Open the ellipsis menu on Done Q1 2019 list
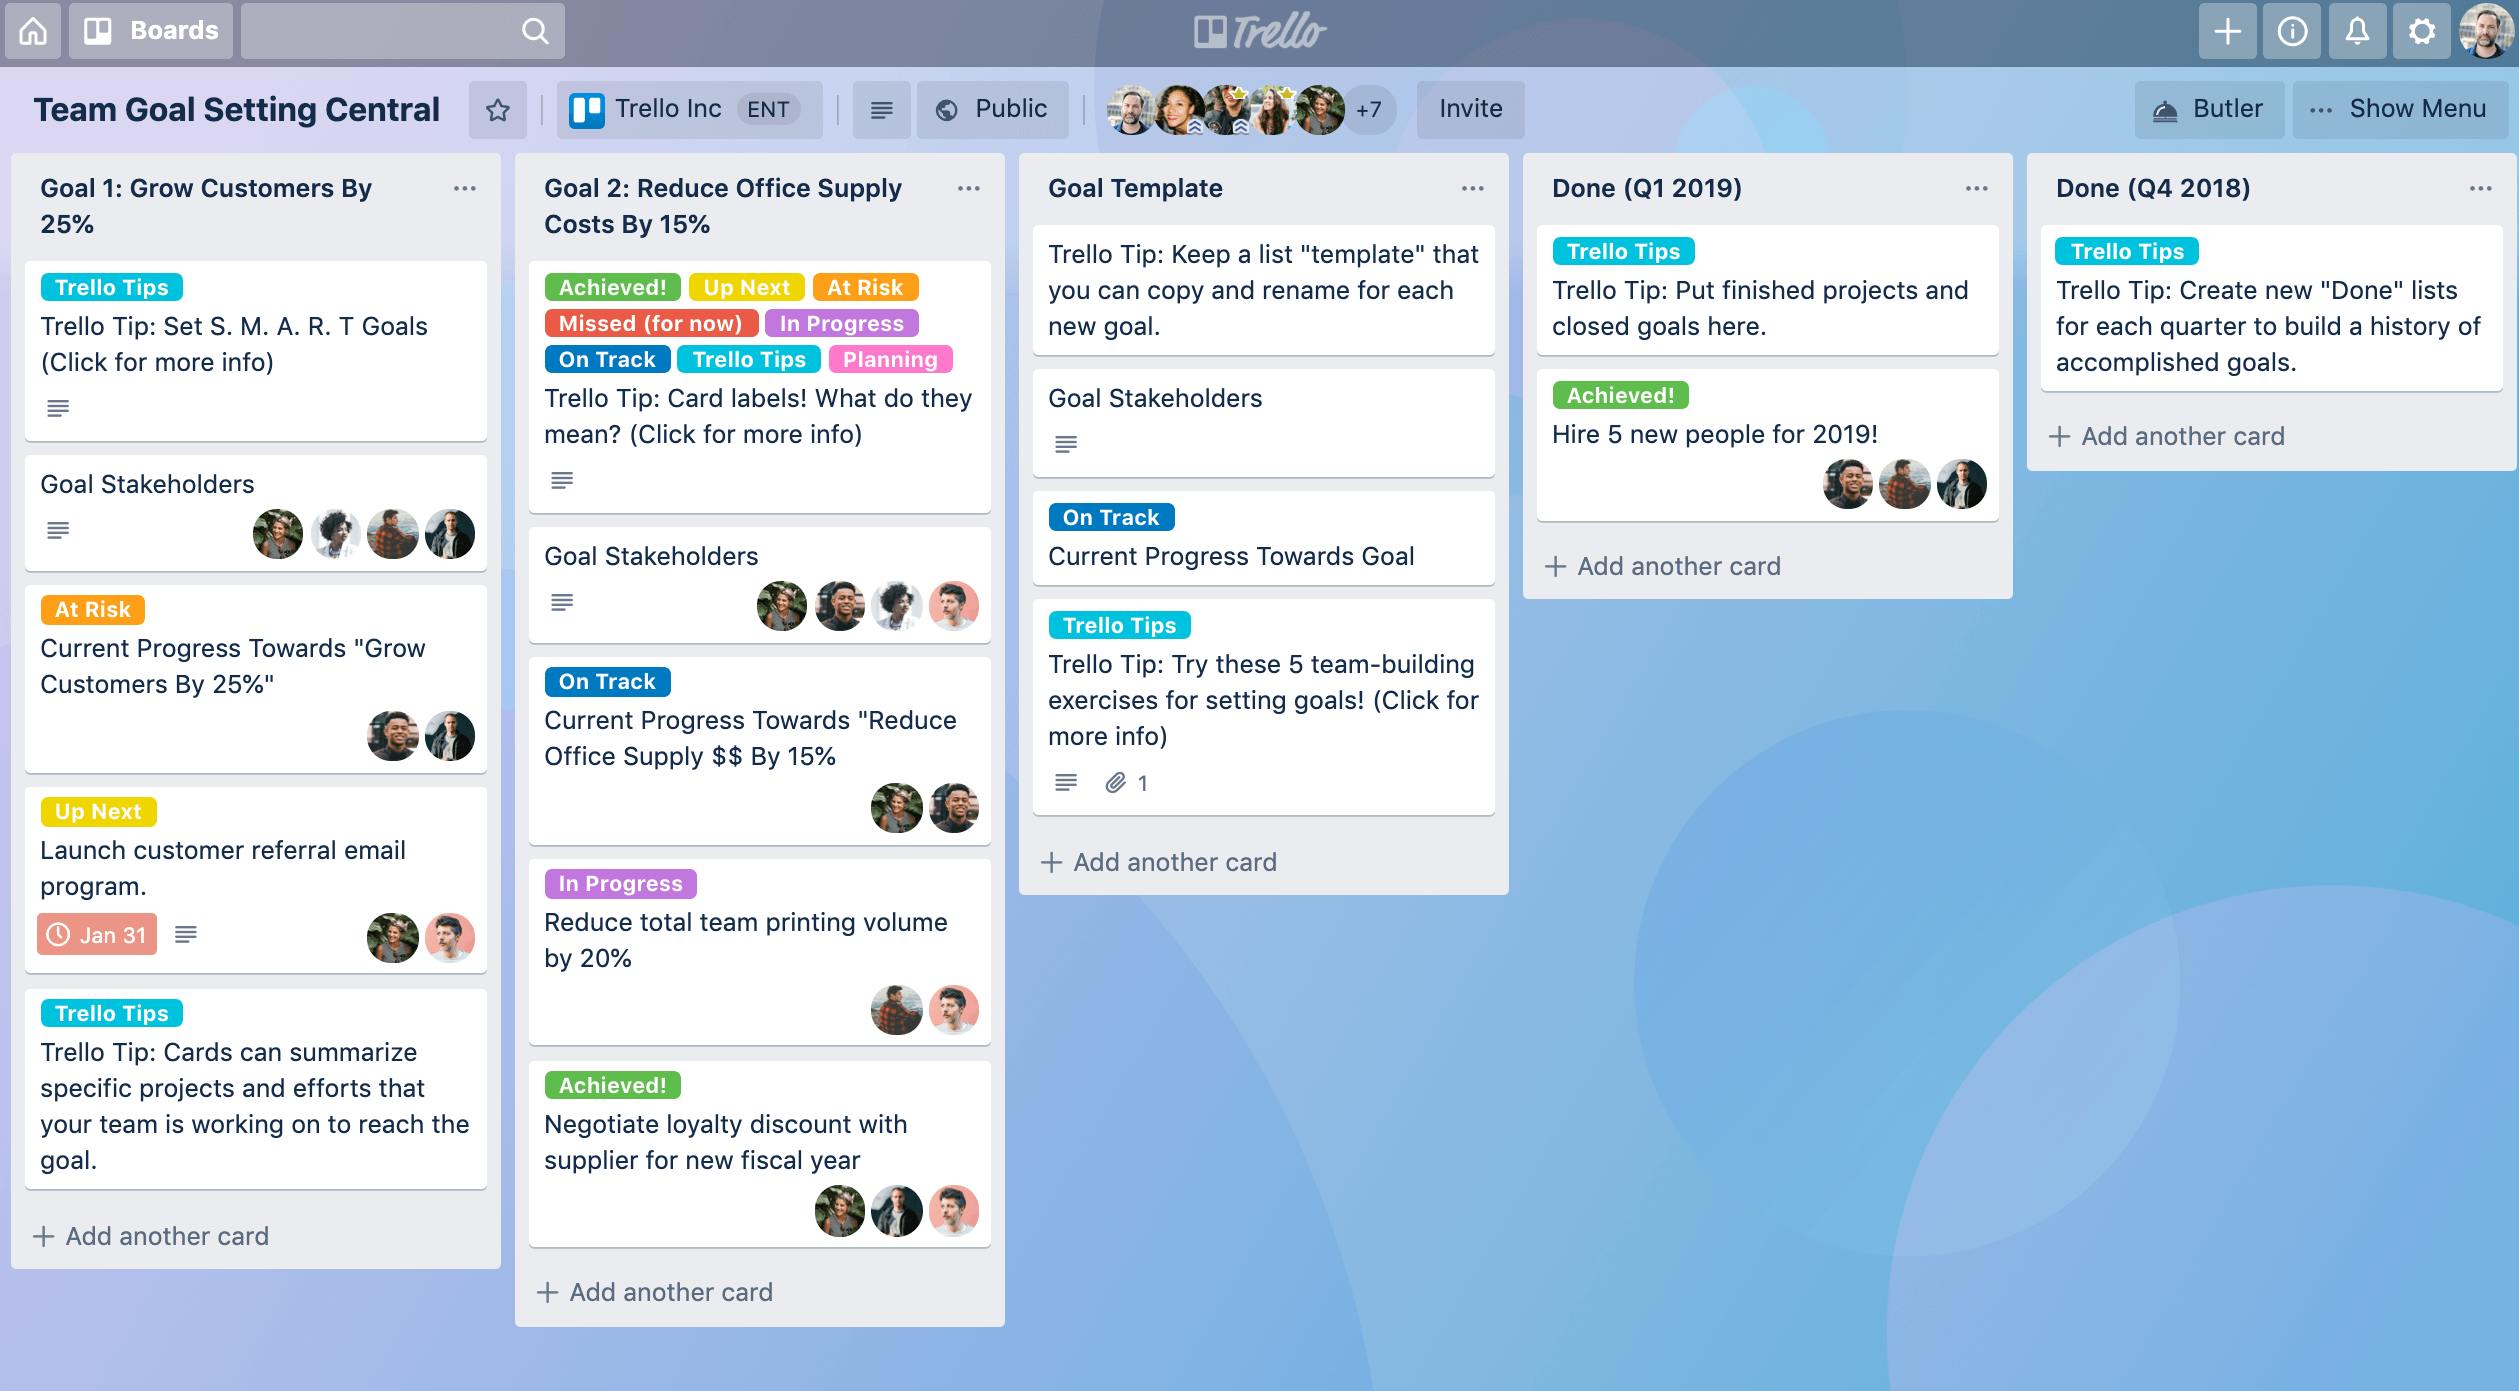This screenshot has width=2519, height=1391. pos(1976,188)
